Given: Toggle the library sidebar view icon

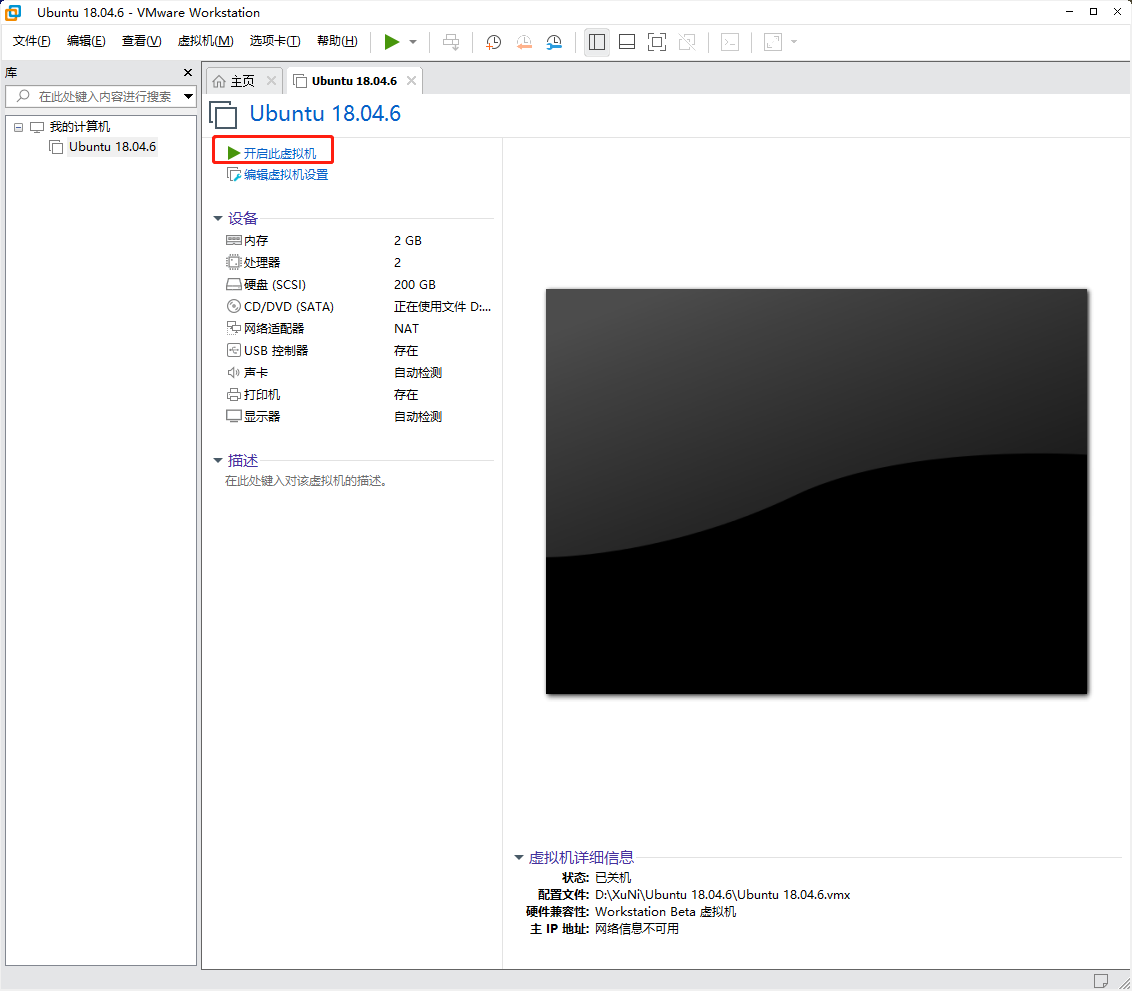Looking at the screenshot, I should point(597,42).
